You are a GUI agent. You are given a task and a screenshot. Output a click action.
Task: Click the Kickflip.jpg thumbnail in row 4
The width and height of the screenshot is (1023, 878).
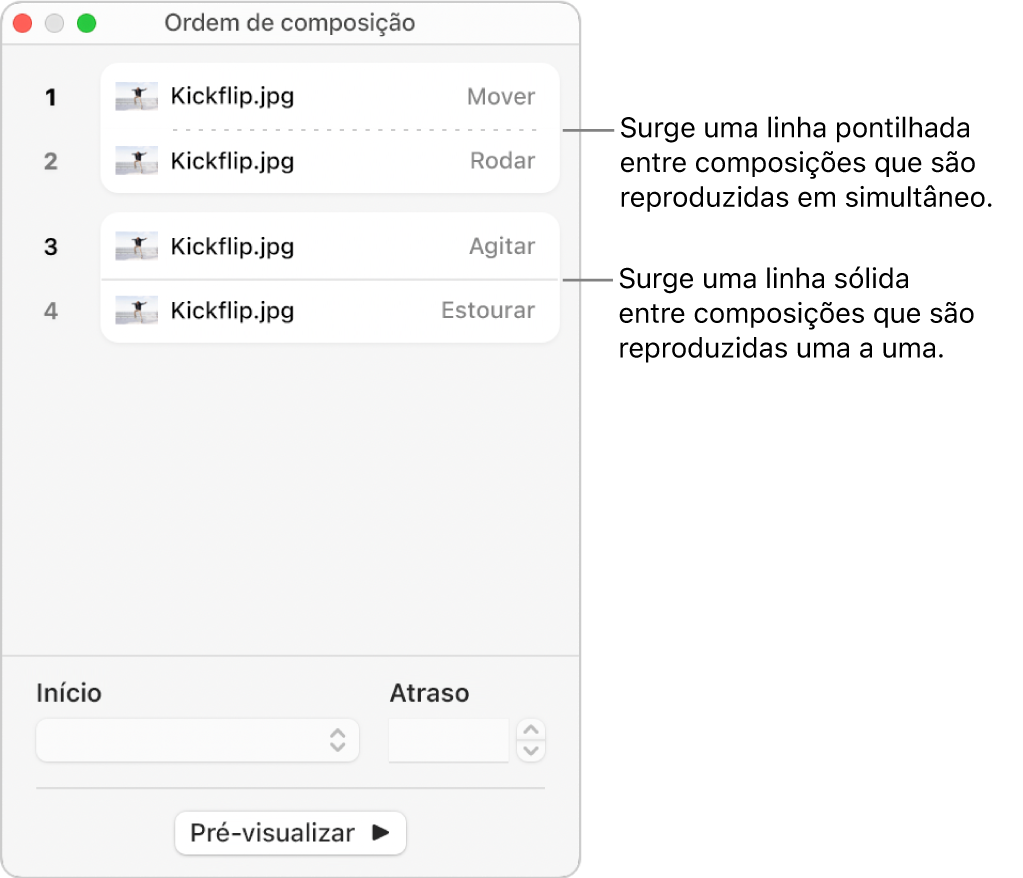[136, 310]
